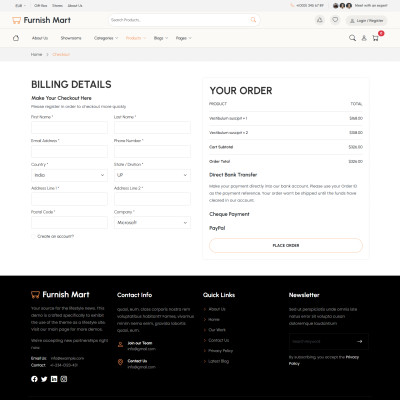400x400 pixels.
Task: Click Gift Box link in top bar
Action: (x=41, y=6)
